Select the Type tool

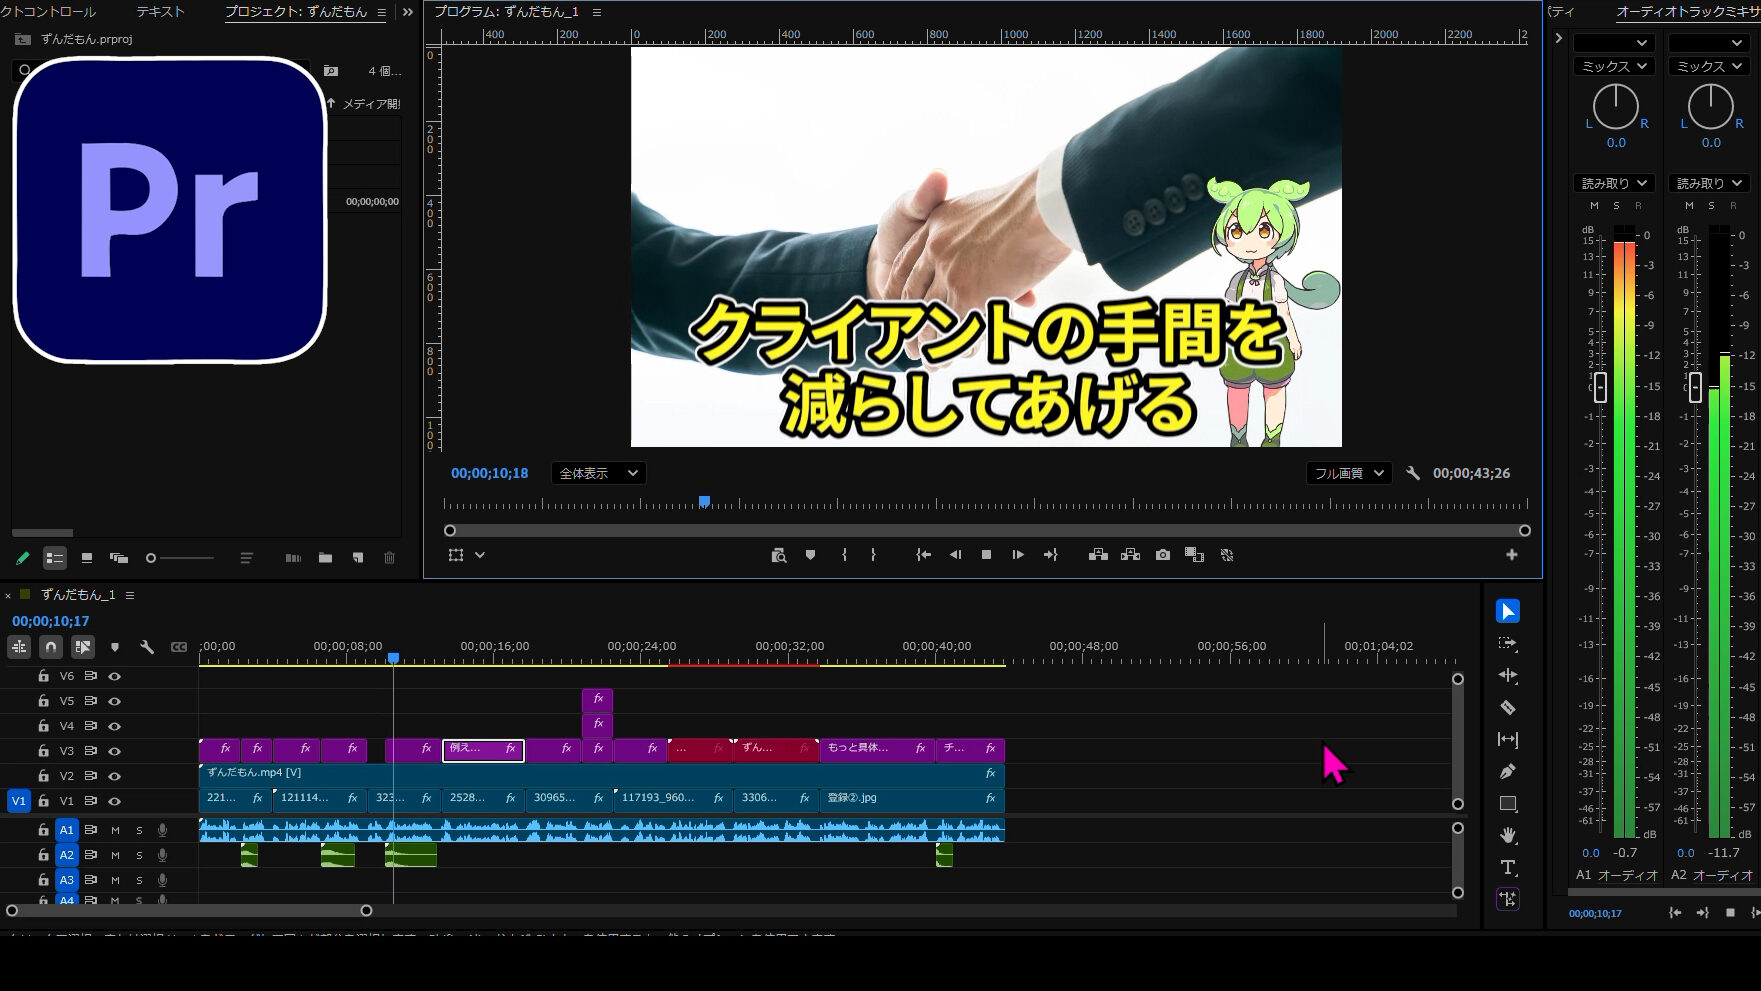pyautogui.click(x=1508, y=867)
